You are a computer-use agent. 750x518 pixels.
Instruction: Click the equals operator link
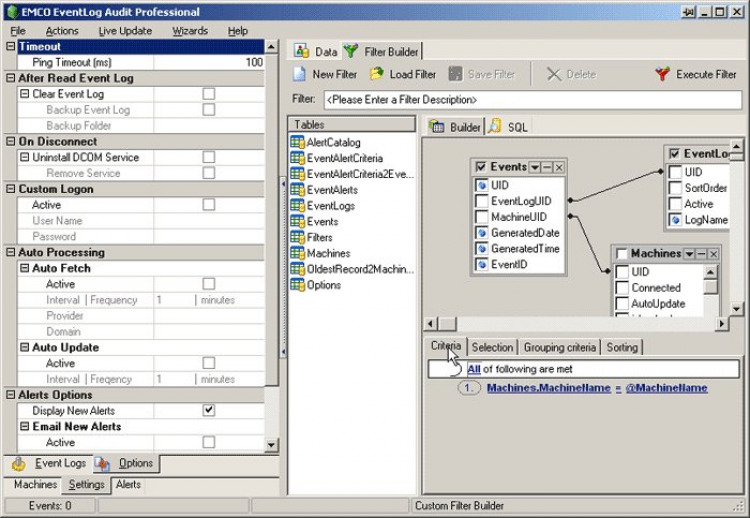[x=618, y=388]
